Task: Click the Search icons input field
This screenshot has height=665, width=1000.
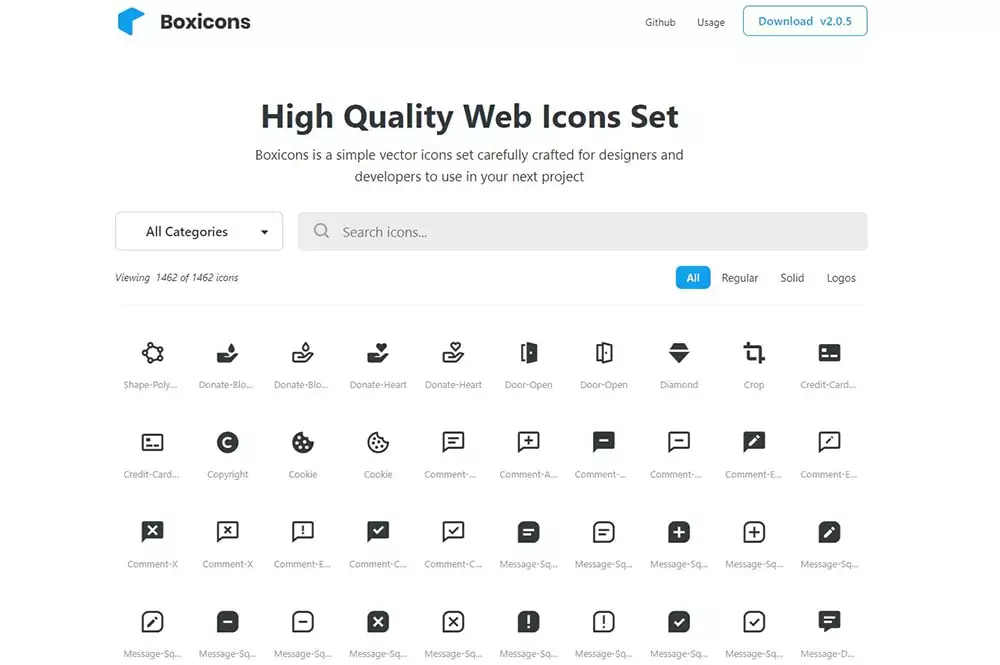Action: [x=582, y=231]
